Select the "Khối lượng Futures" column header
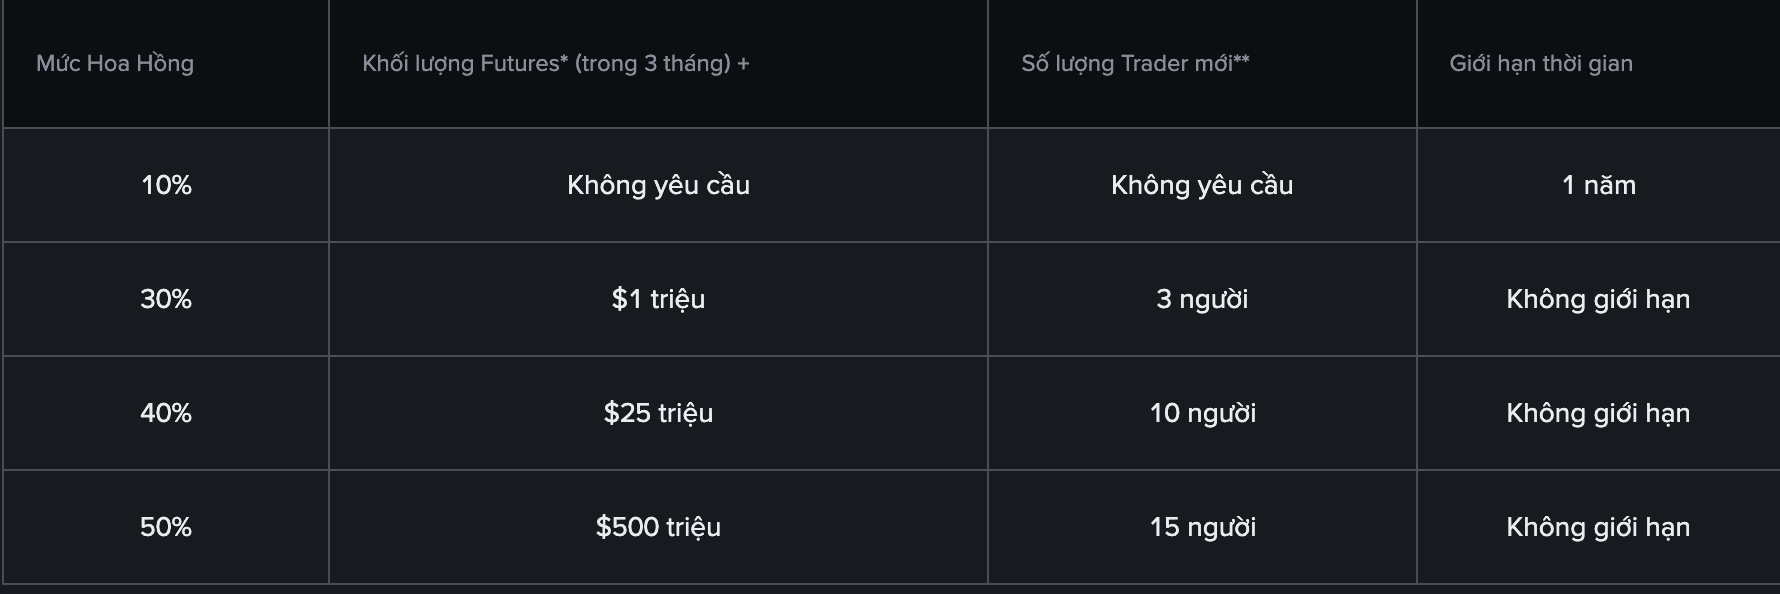This screenshot has width=1780, height=594. coord(555,64)
